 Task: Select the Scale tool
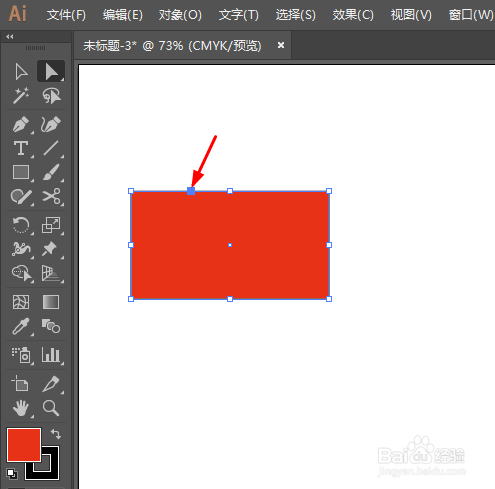[51, 225]
